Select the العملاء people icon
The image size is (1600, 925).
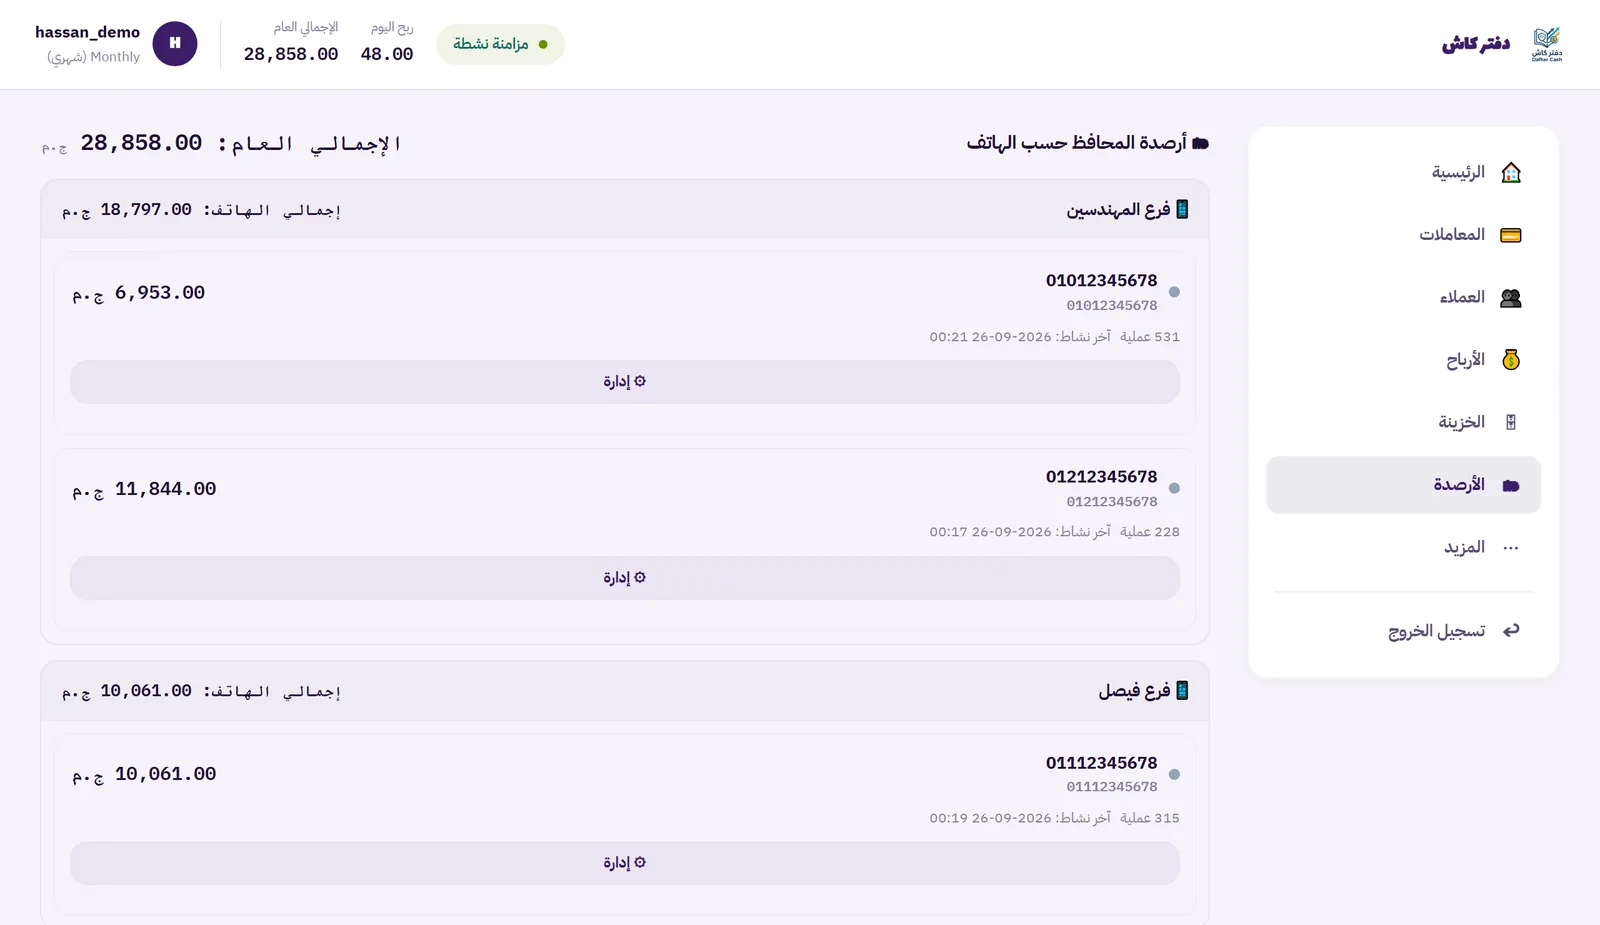(1511, 297)
